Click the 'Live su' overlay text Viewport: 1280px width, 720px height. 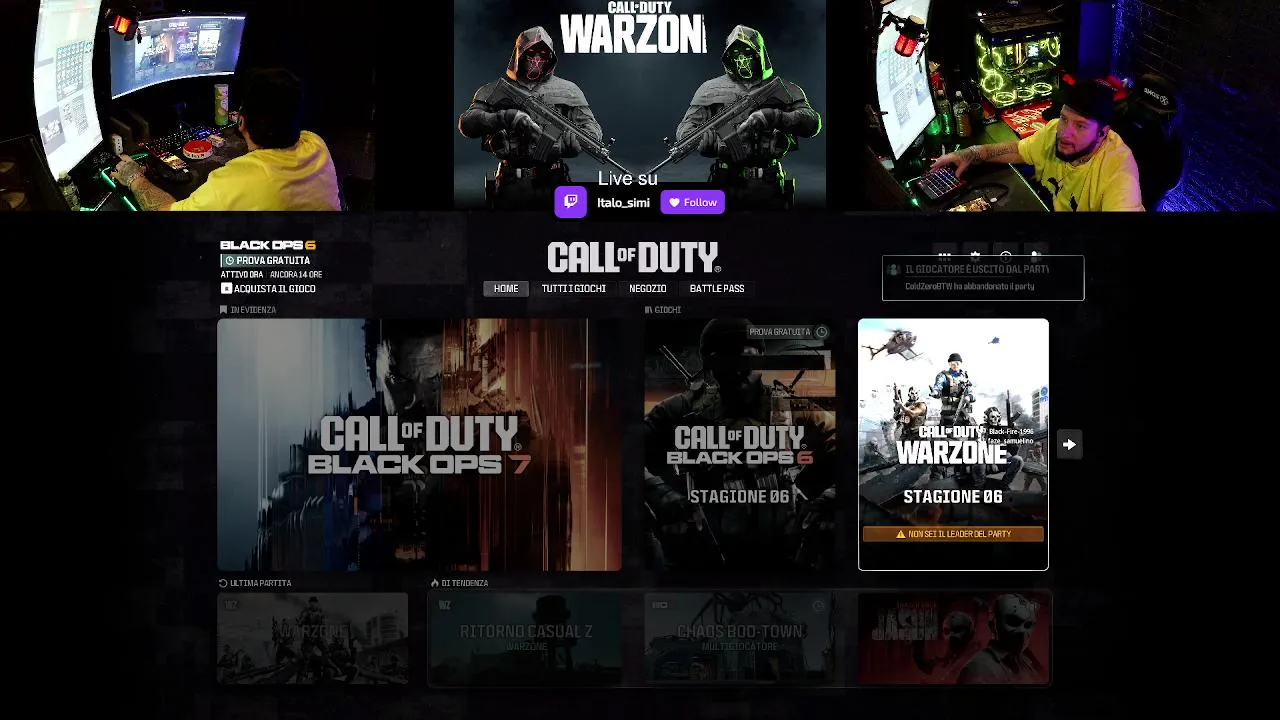tap(628, 178)
